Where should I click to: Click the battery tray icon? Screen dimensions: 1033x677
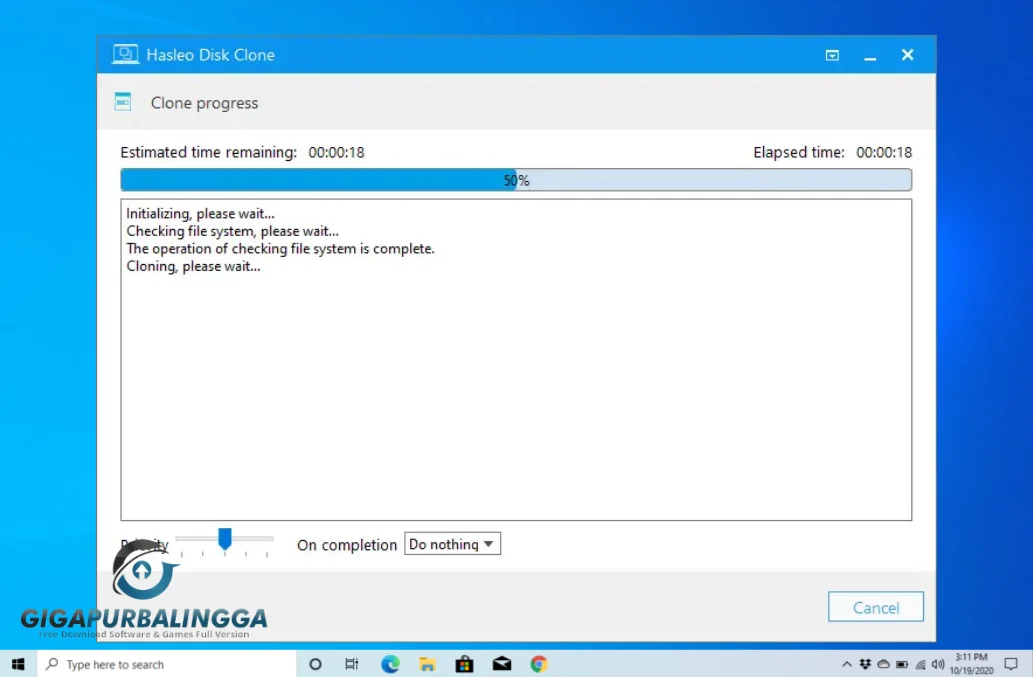click(x=902, y=664)
